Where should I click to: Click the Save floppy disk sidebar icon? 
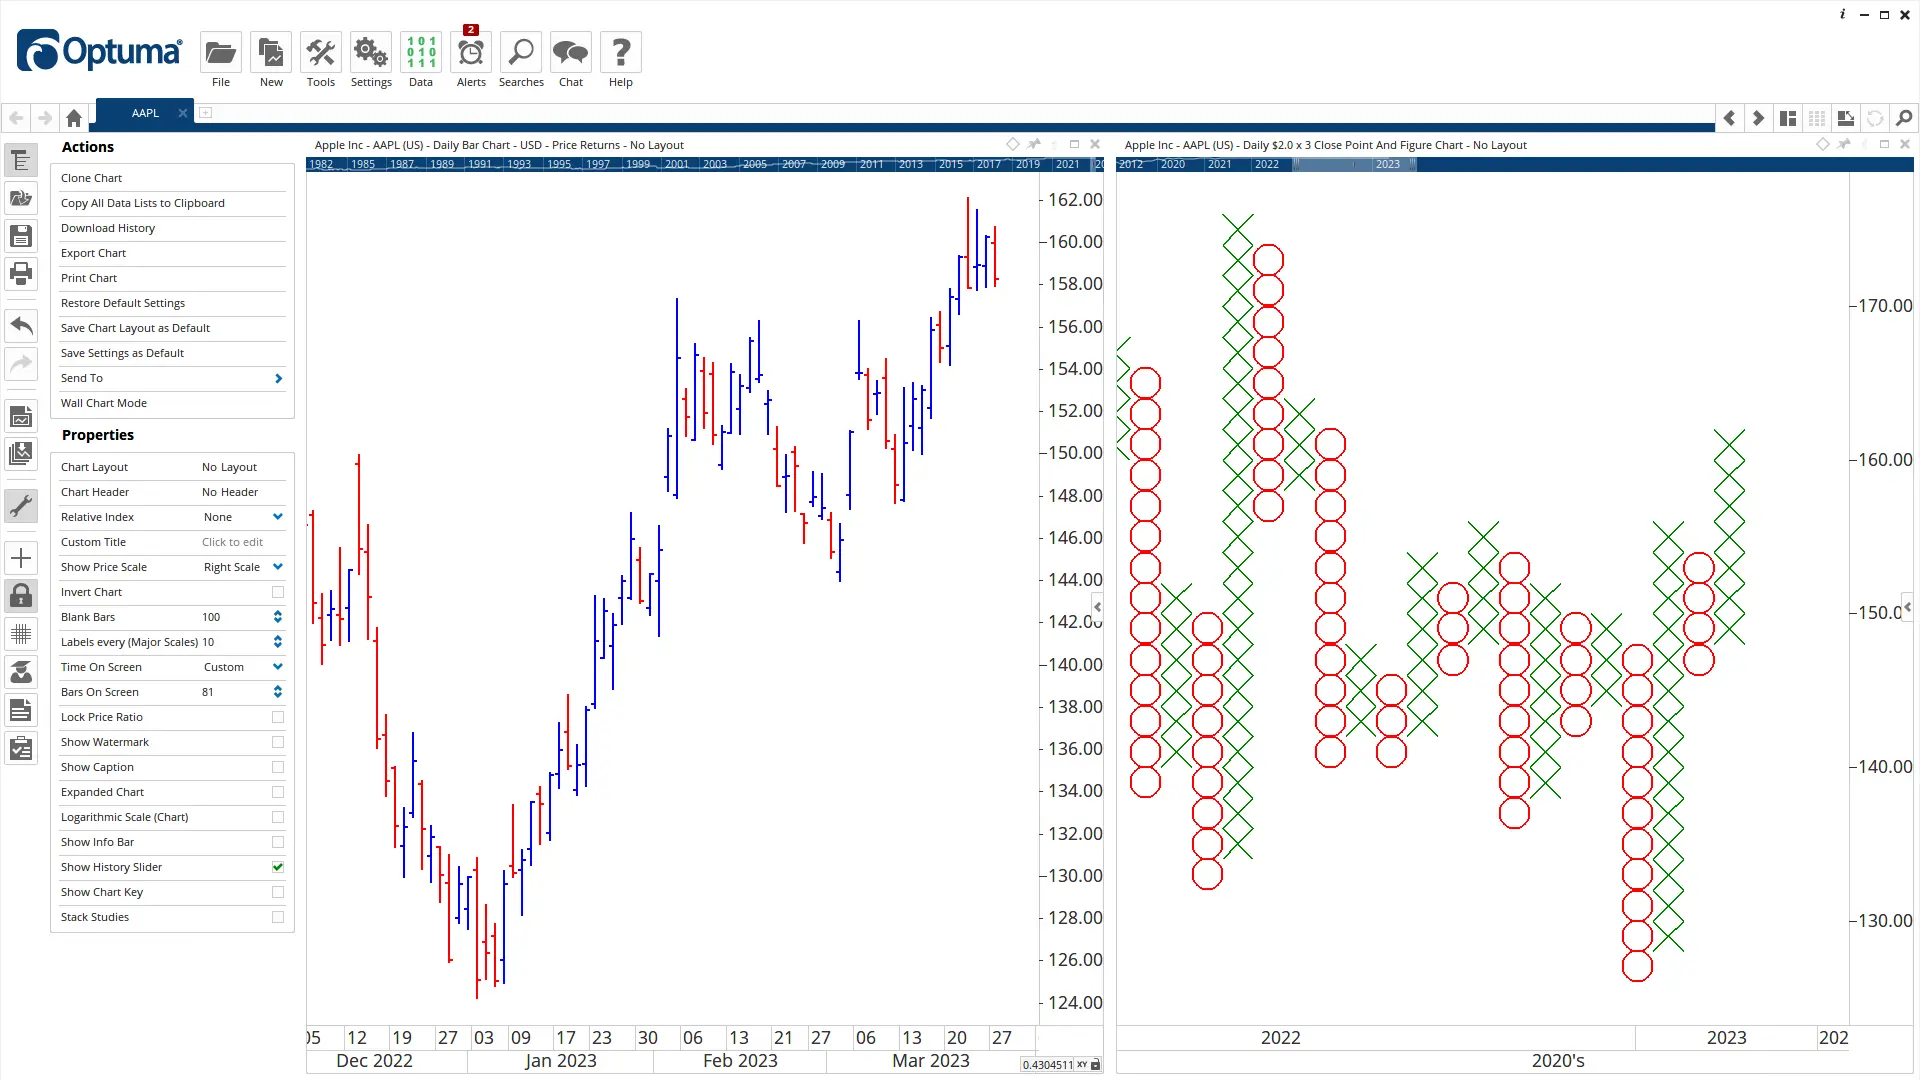pyautogui.click(x=21, y=236)
